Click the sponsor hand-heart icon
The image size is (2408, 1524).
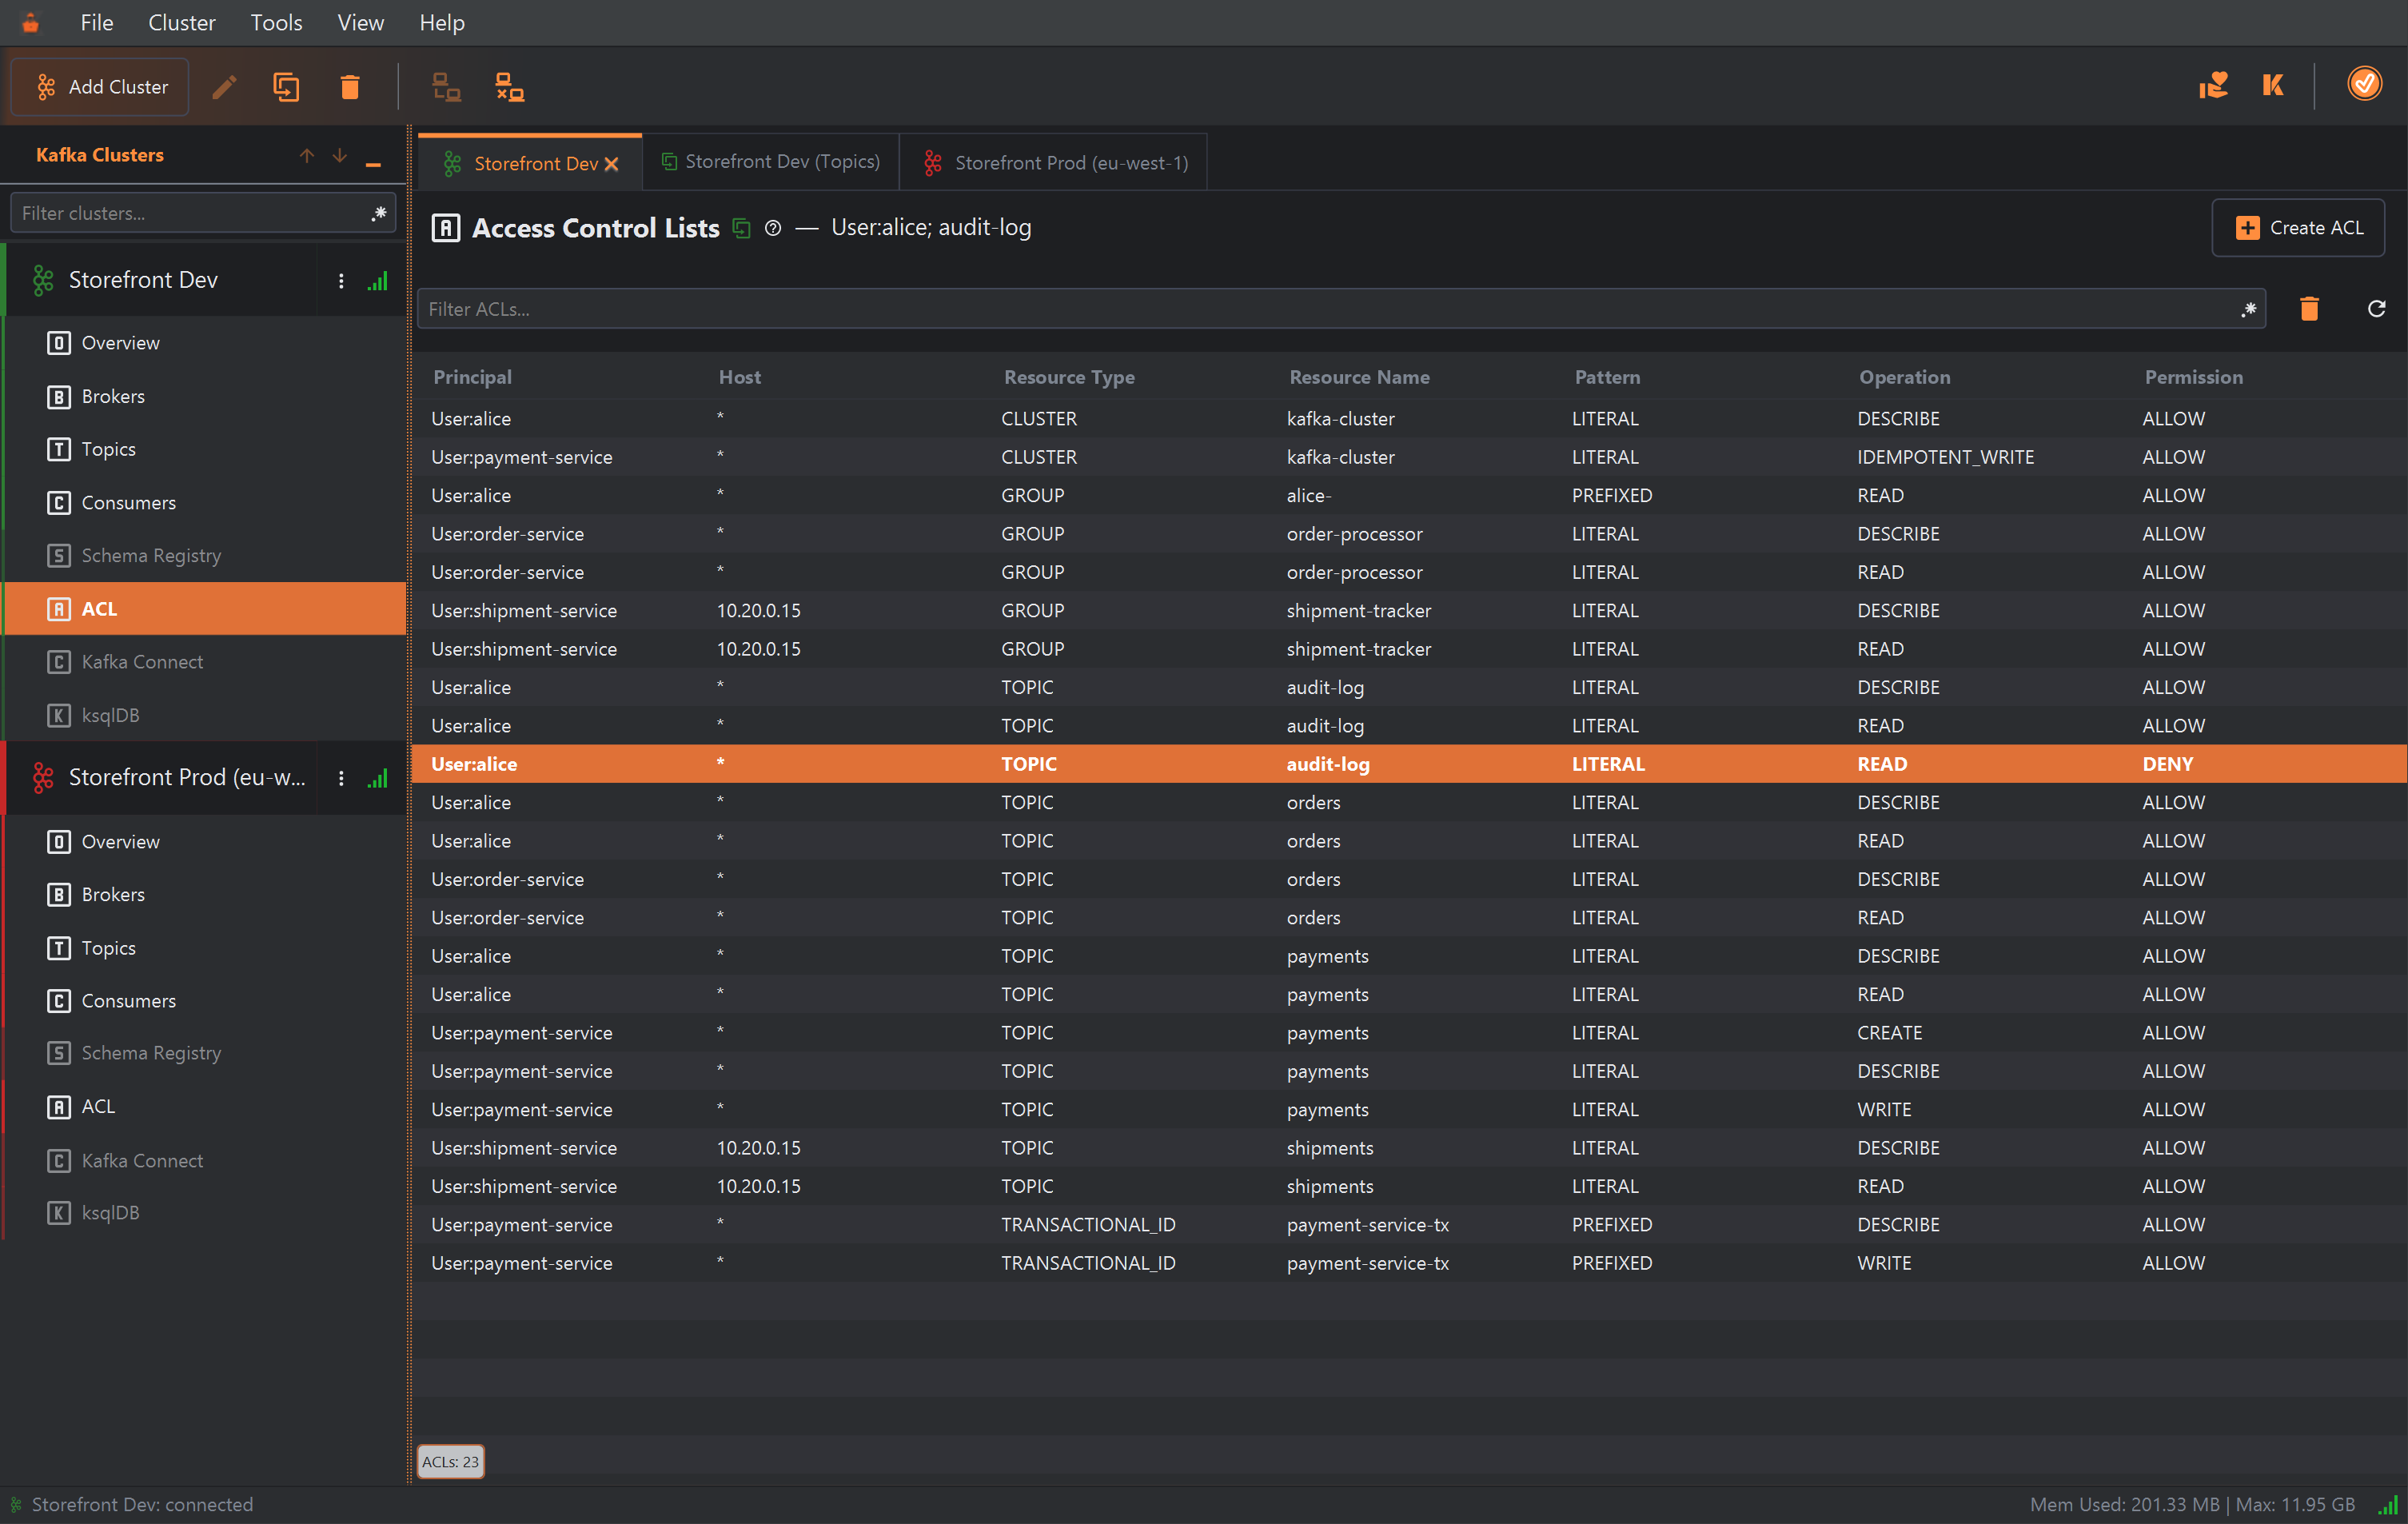[x=2213, y=85]
